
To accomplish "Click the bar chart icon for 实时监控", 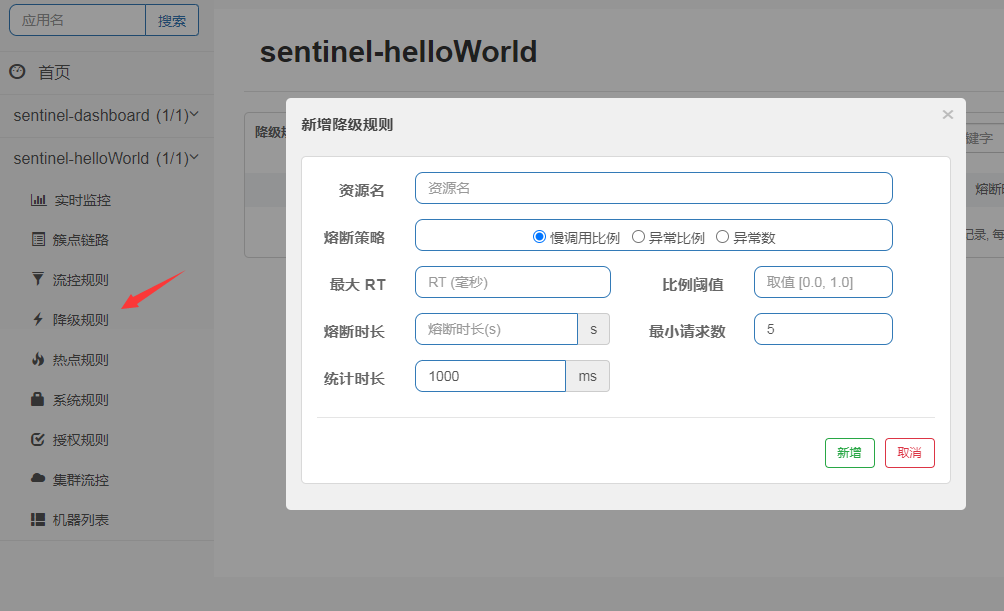I will point(38,200).
